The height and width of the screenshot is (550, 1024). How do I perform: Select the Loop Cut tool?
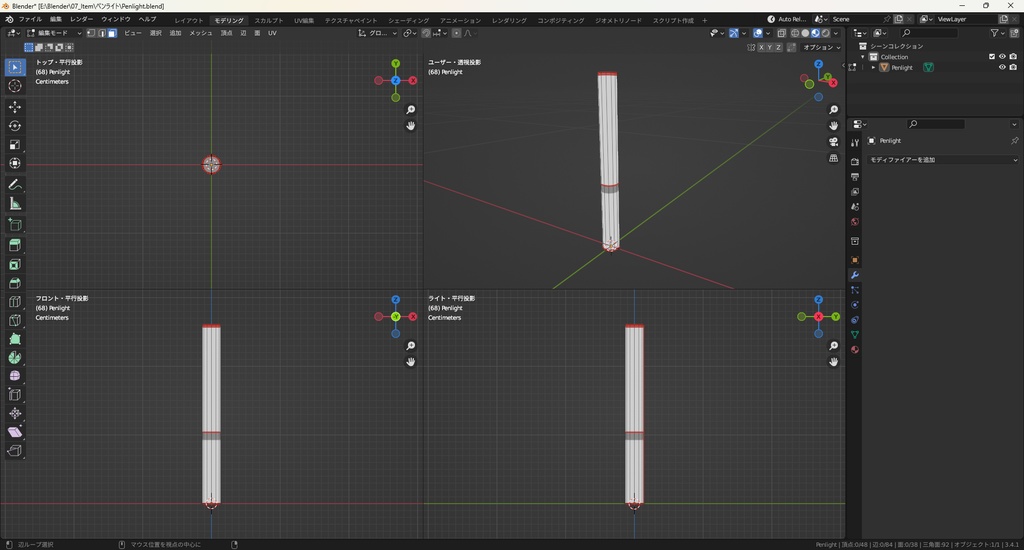coord(15,302)
